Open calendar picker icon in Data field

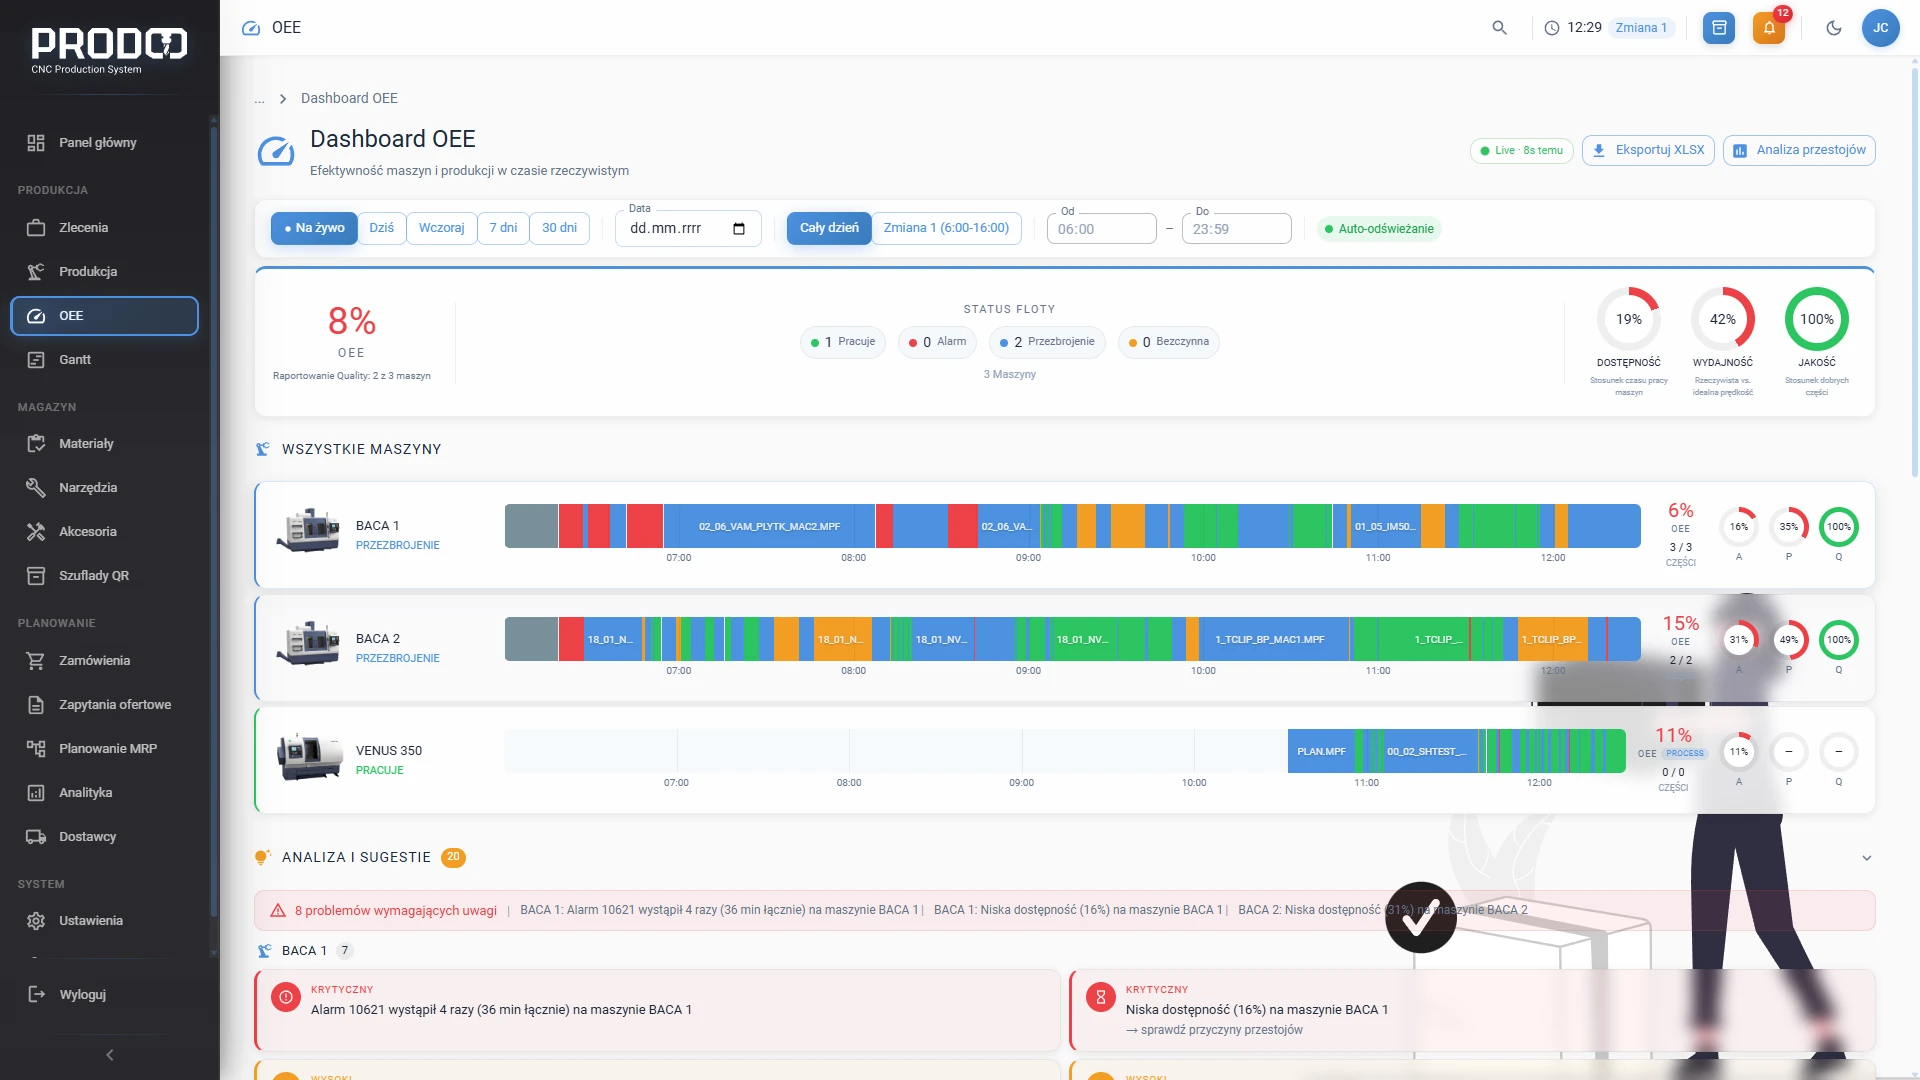click(x=739, y=229)
